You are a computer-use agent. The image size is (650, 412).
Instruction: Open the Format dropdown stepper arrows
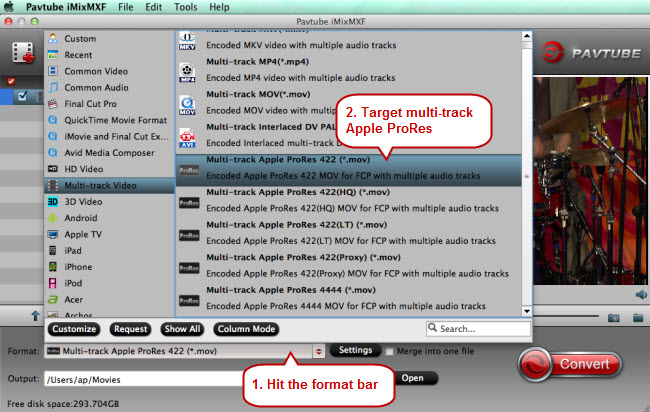(x=318, y=351)
